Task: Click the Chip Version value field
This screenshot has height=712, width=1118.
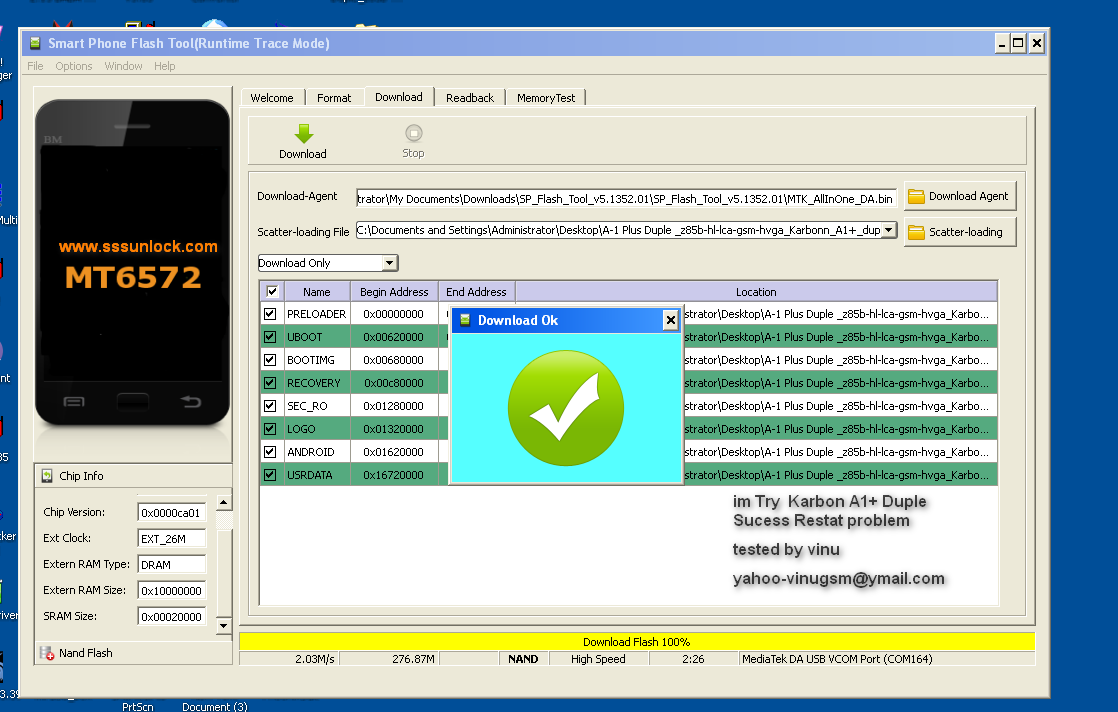Action: point(171,512)
